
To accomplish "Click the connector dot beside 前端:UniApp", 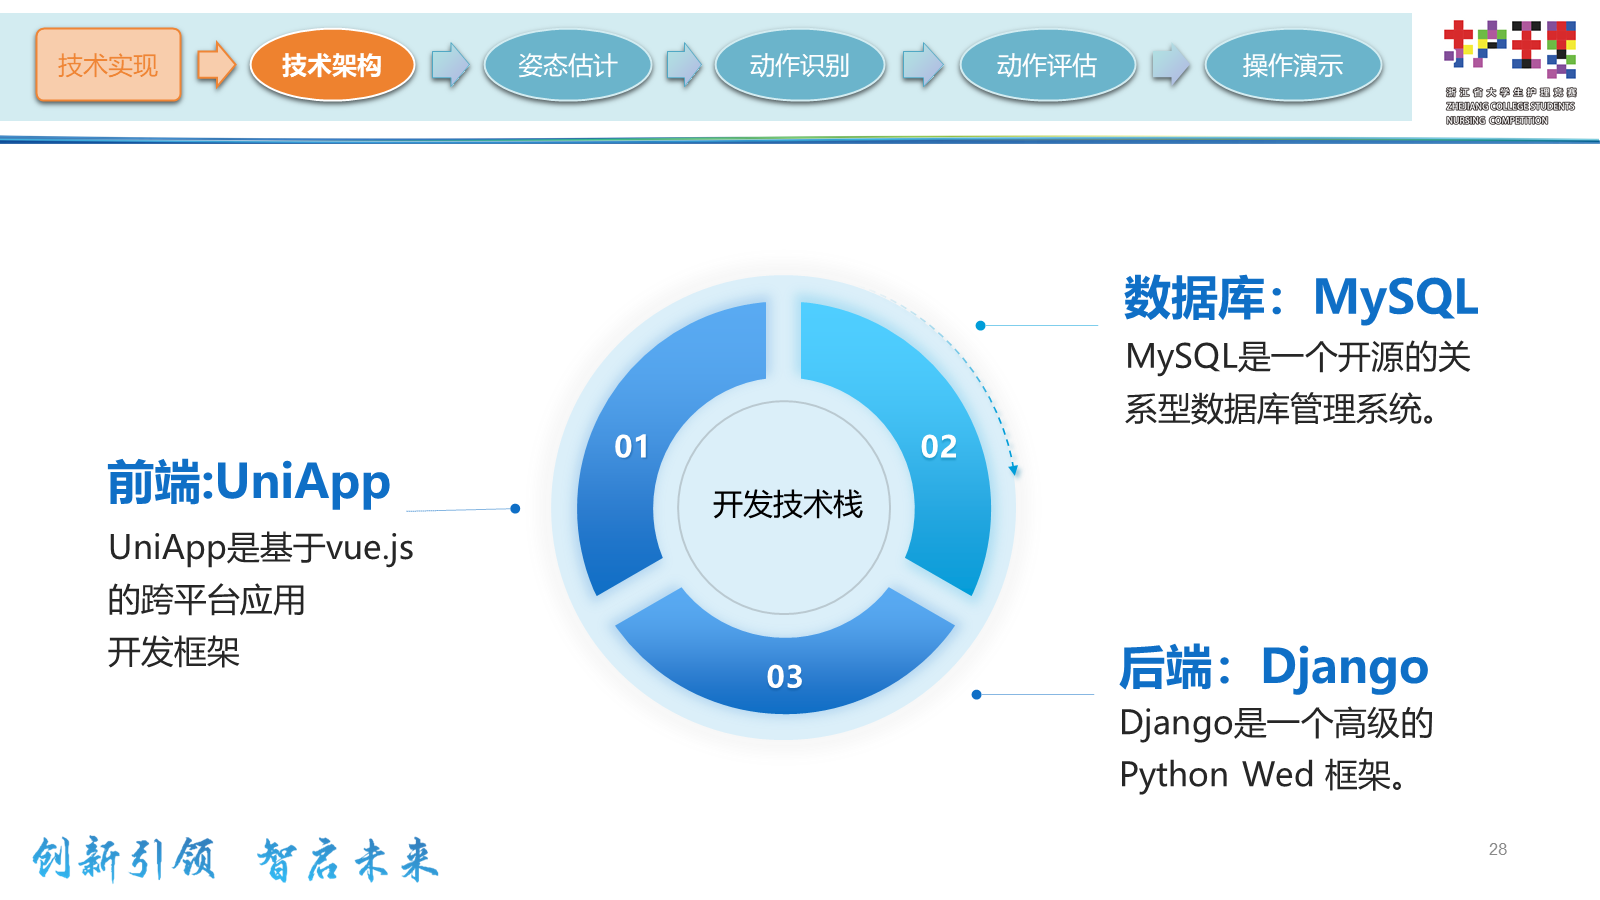I will [515, 509].
